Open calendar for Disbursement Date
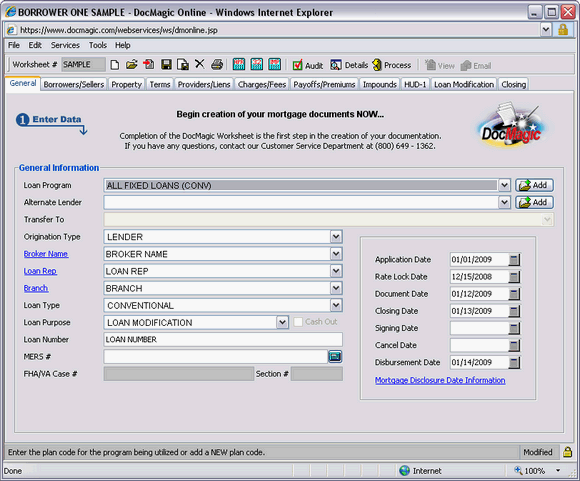This screenshot has height=481, width=580. tap(514, 362)
